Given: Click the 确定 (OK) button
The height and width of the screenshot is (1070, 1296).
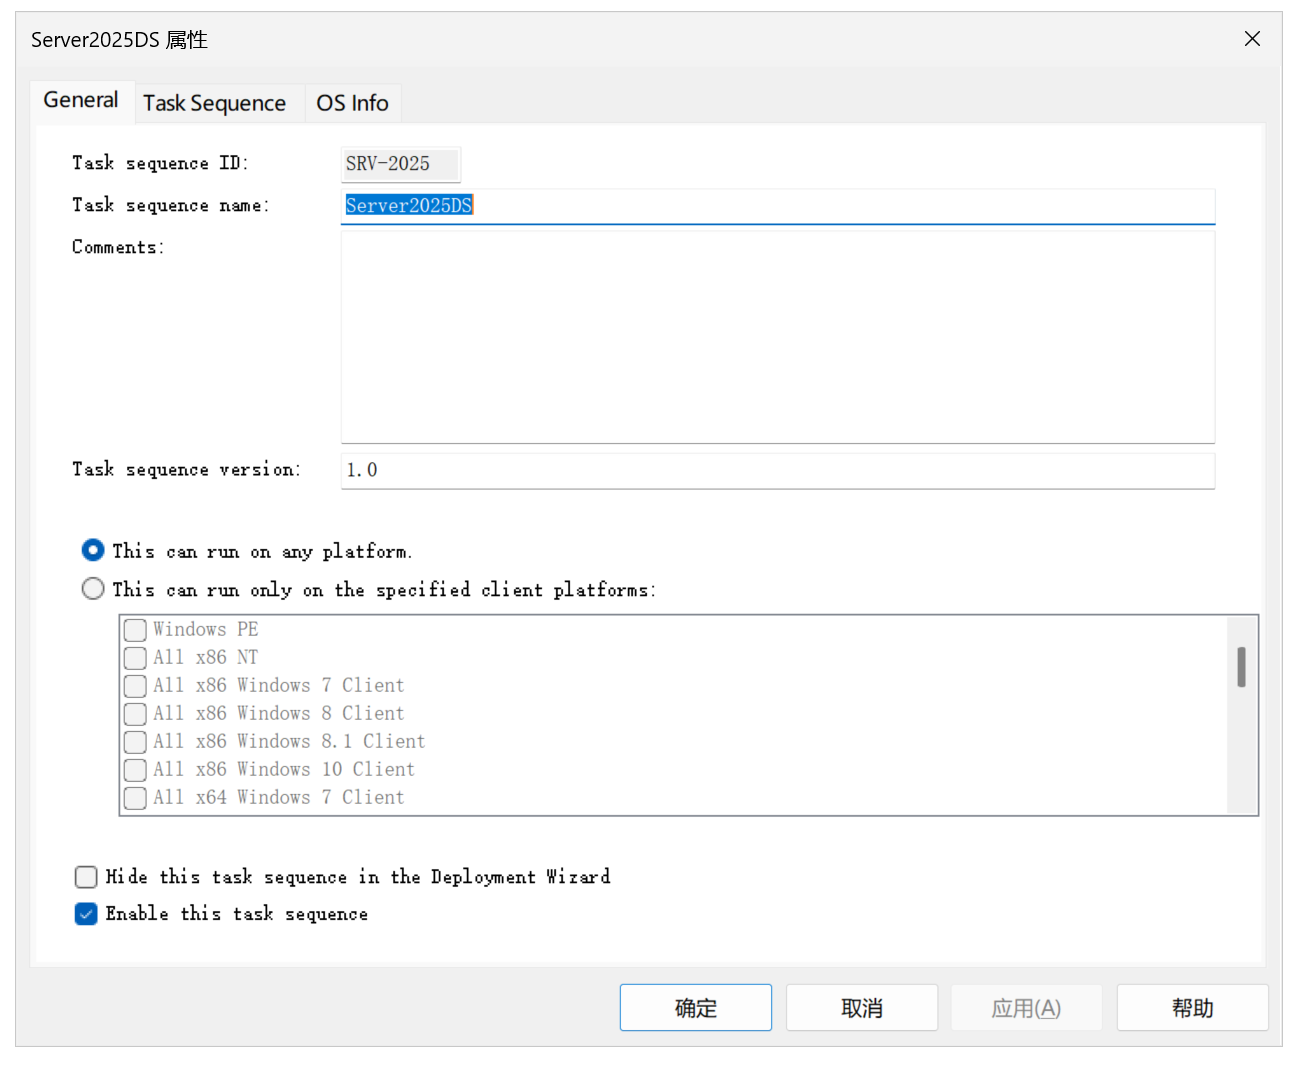Looking at the screenshot, I should (696, 1008).
